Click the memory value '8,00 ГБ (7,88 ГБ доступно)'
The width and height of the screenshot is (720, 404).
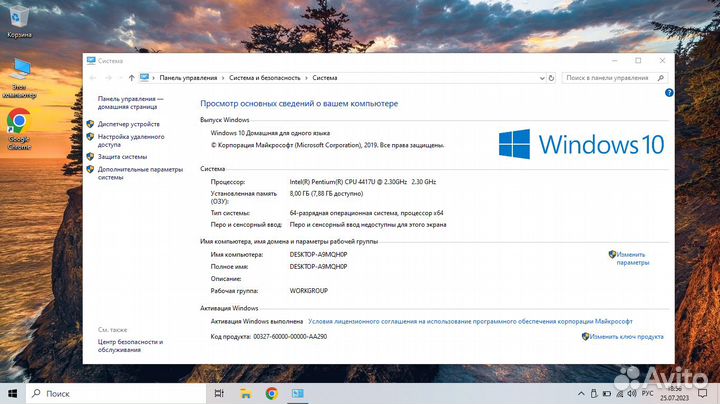click(x=326, y=194)
